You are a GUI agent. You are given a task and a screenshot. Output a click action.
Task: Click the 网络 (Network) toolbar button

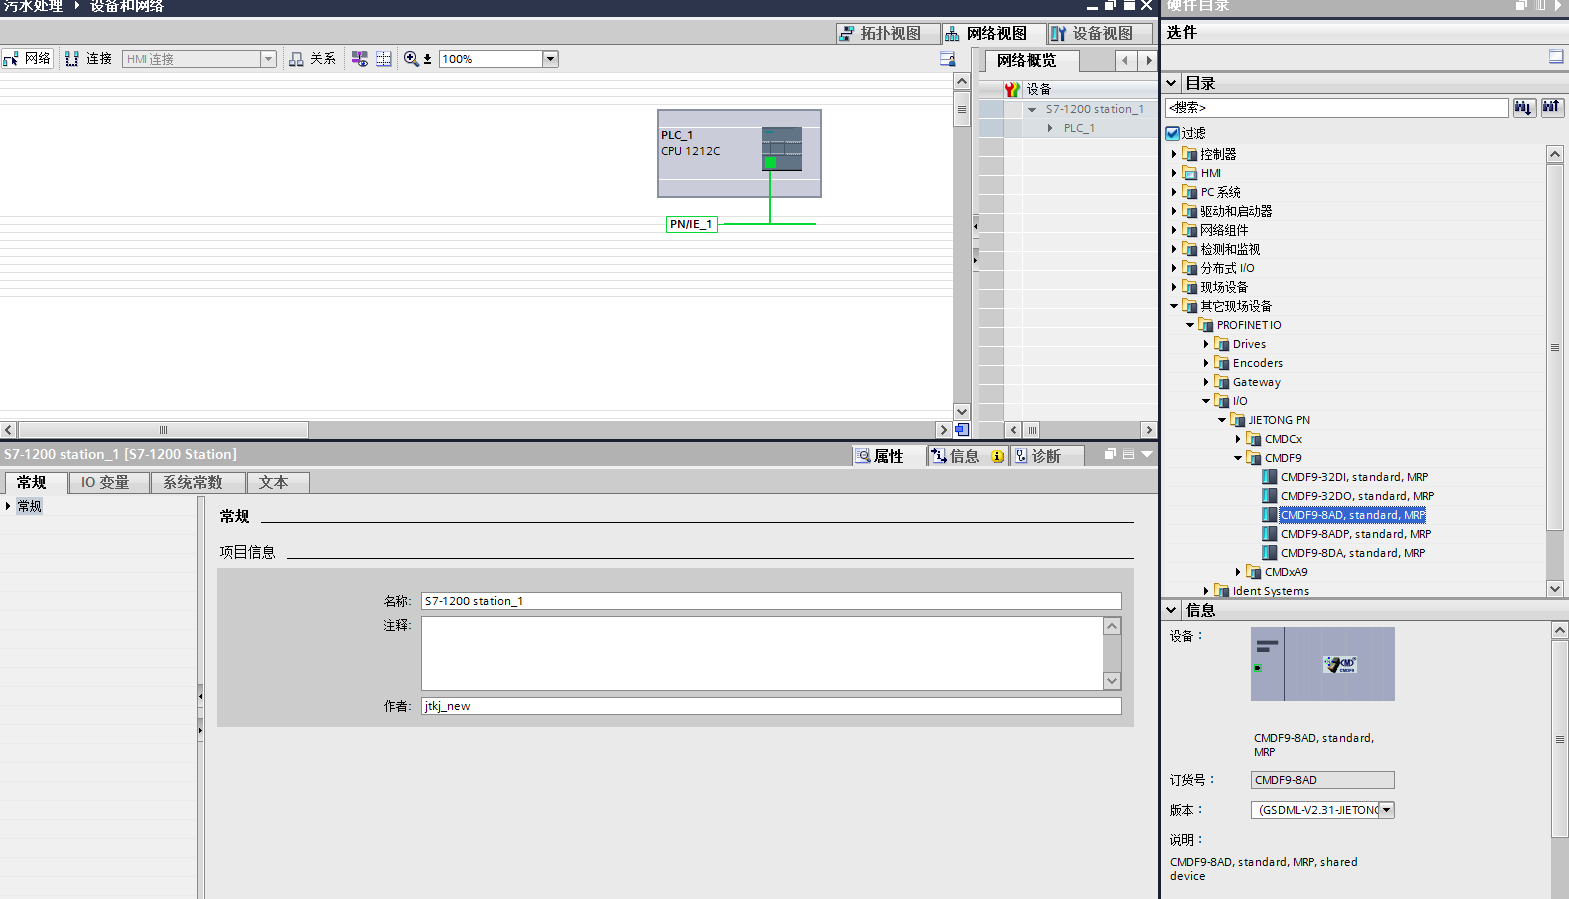click(27, 59)
